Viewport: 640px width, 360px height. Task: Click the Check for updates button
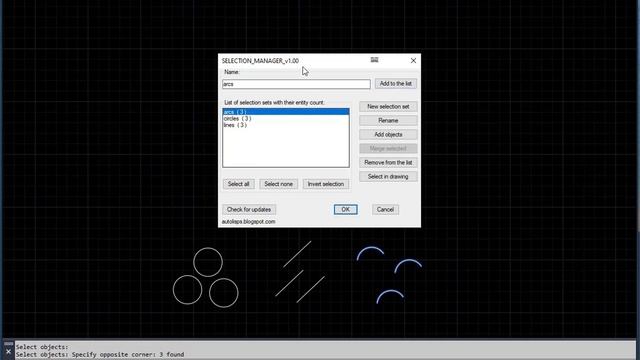[x=249, y=209]
